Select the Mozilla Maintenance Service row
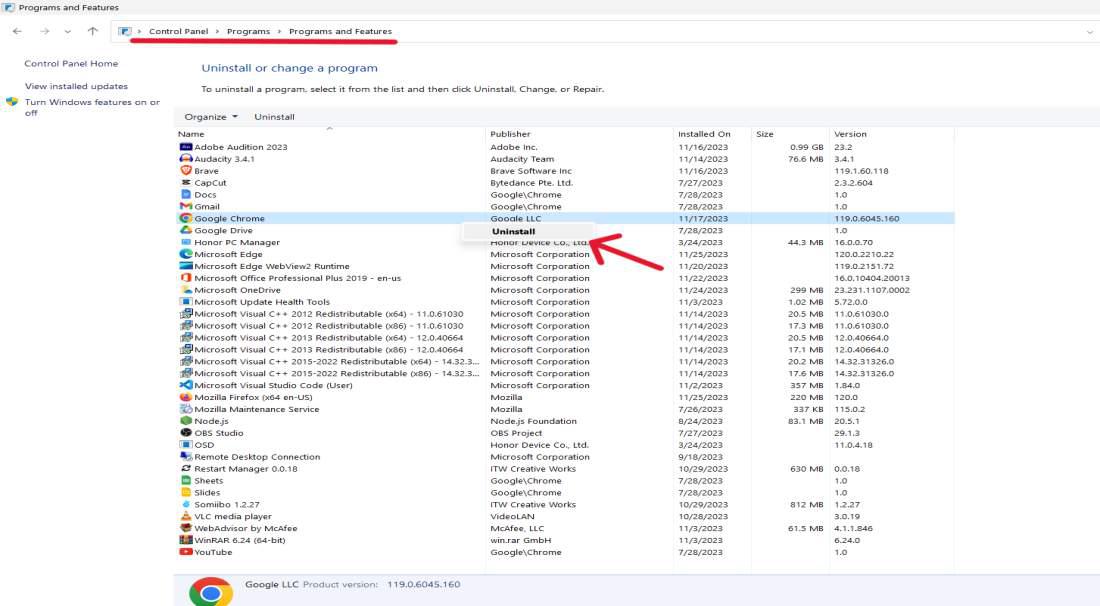Screen dimensions: 1100x606 click(565, 410)
